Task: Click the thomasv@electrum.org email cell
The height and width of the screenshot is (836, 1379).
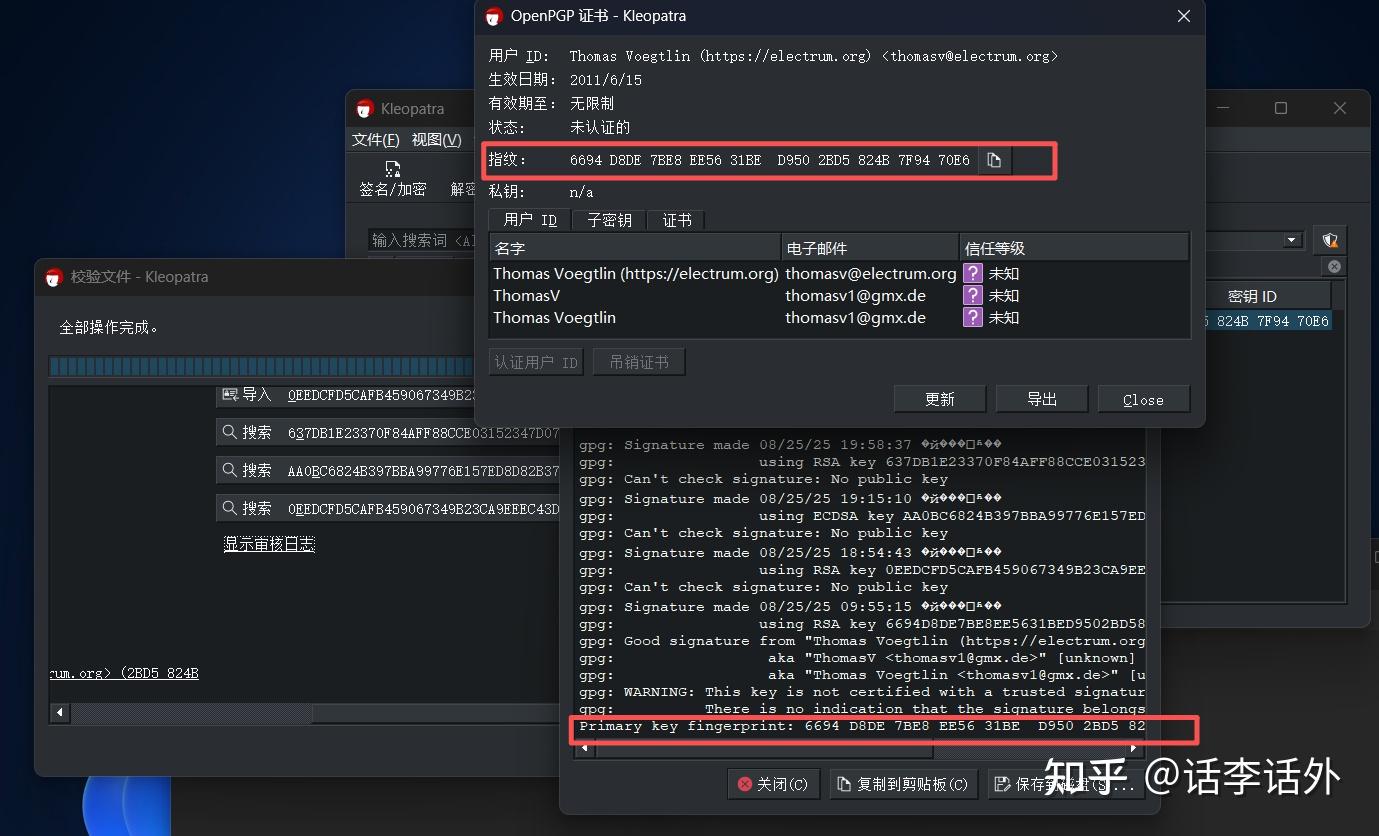Action: point(871,273)
